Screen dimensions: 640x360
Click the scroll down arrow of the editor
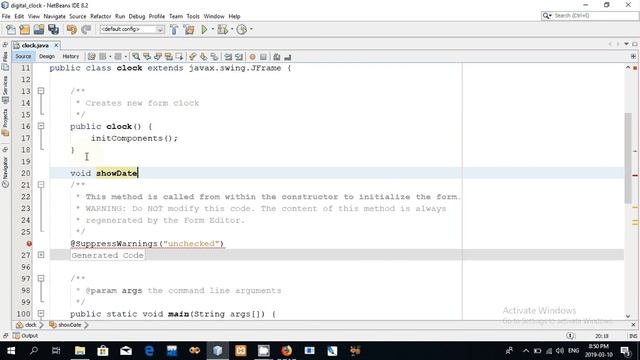pos(628,316)
